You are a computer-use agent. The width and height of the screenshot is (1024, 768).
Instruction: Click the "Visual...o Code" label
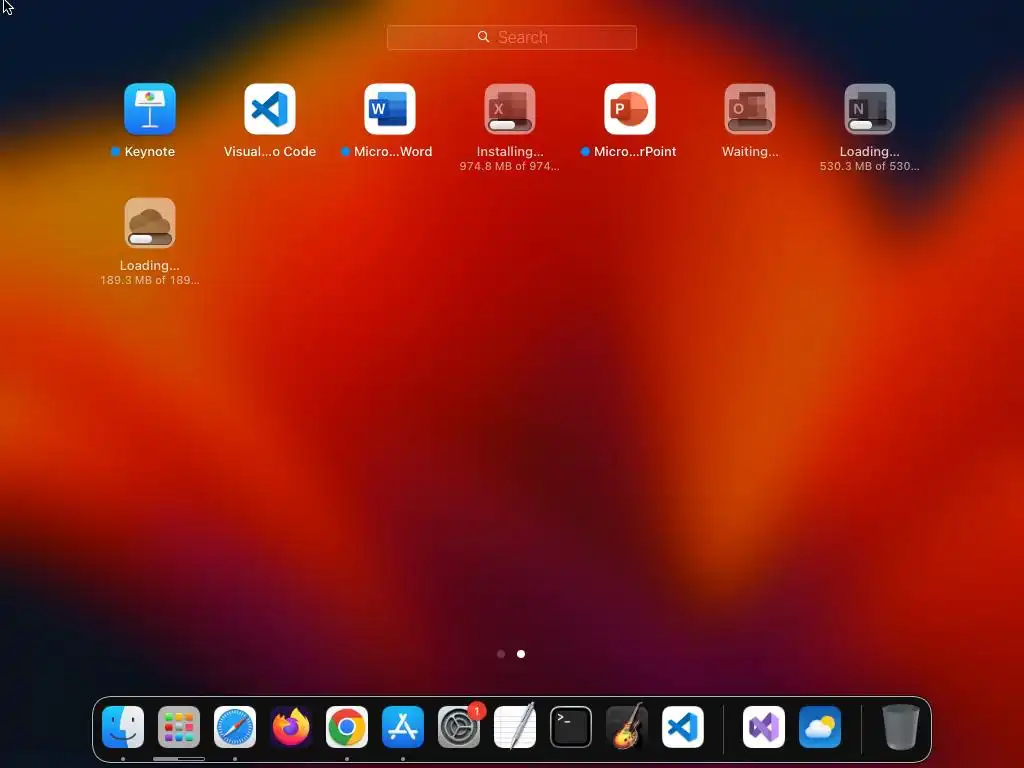click(x=270, y=152)
